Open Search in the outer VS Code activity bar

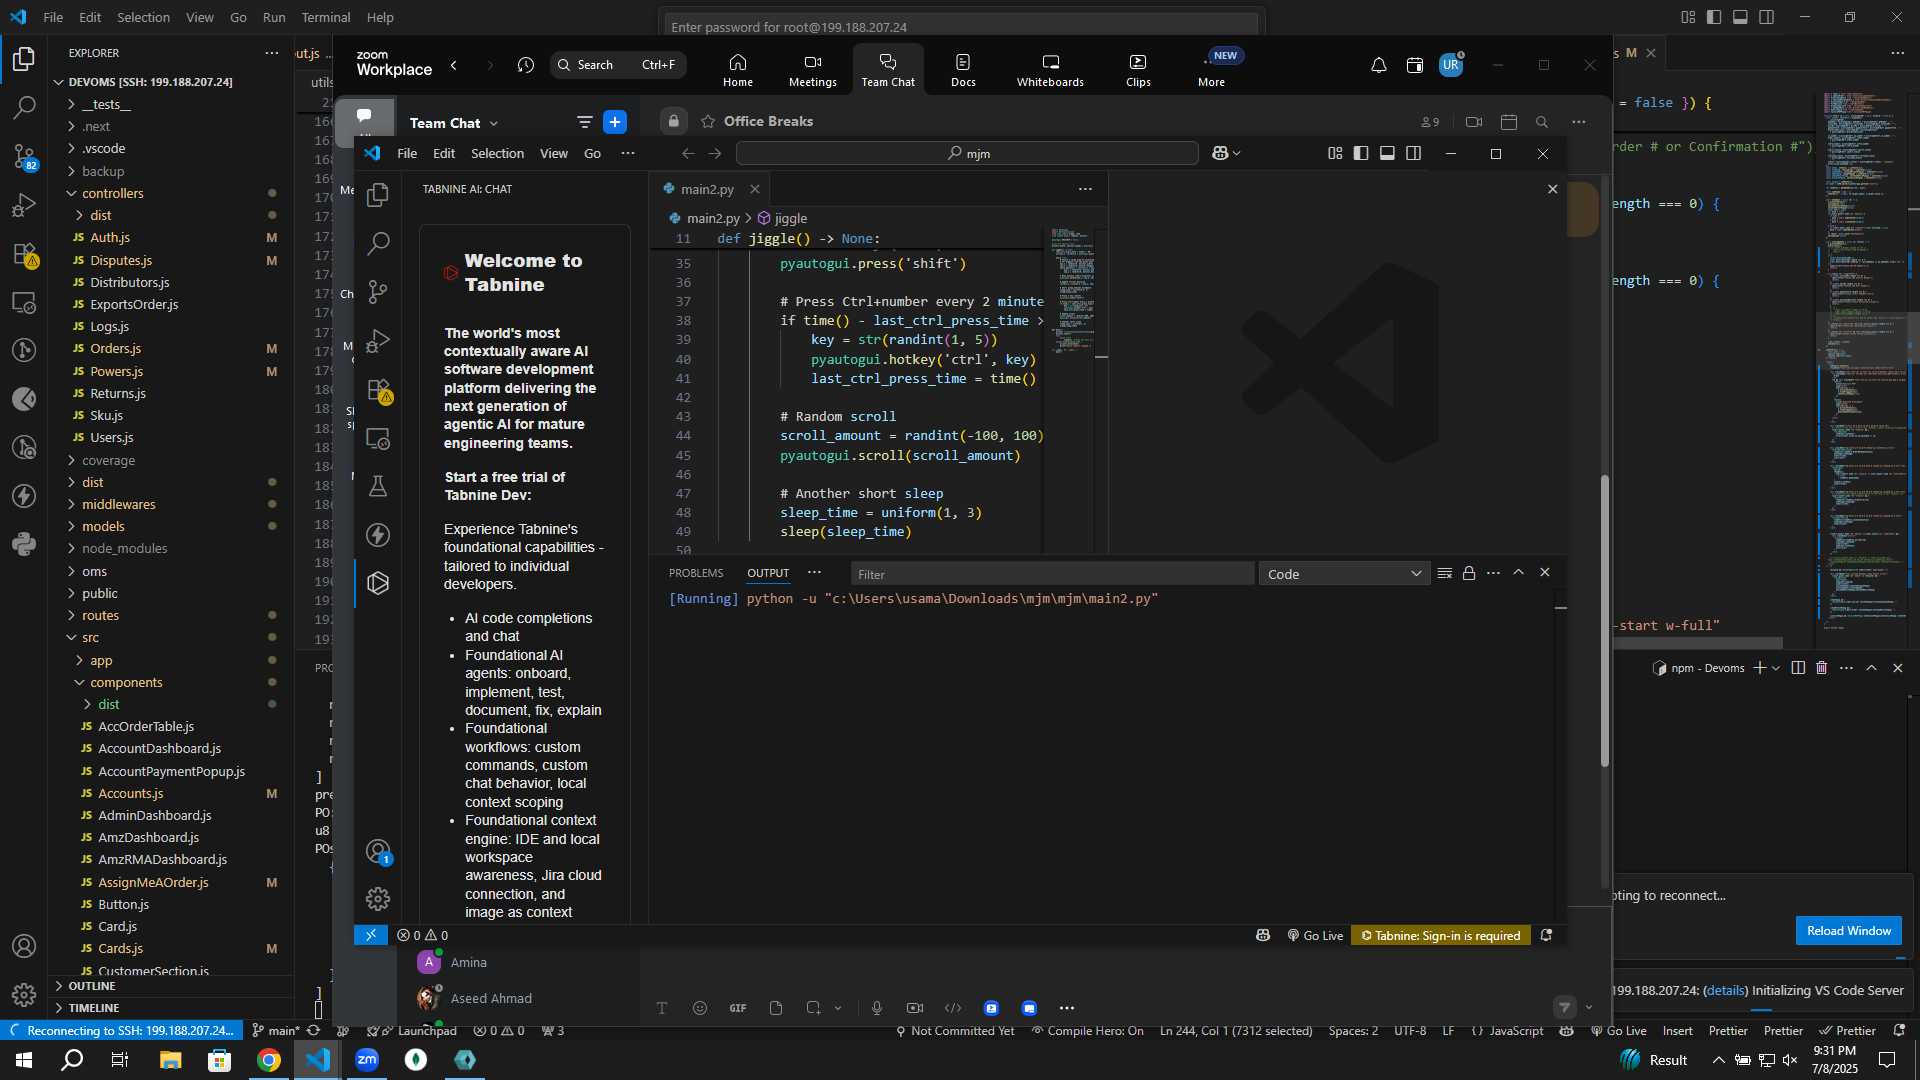pyautogui.click(x=24, y=108)
